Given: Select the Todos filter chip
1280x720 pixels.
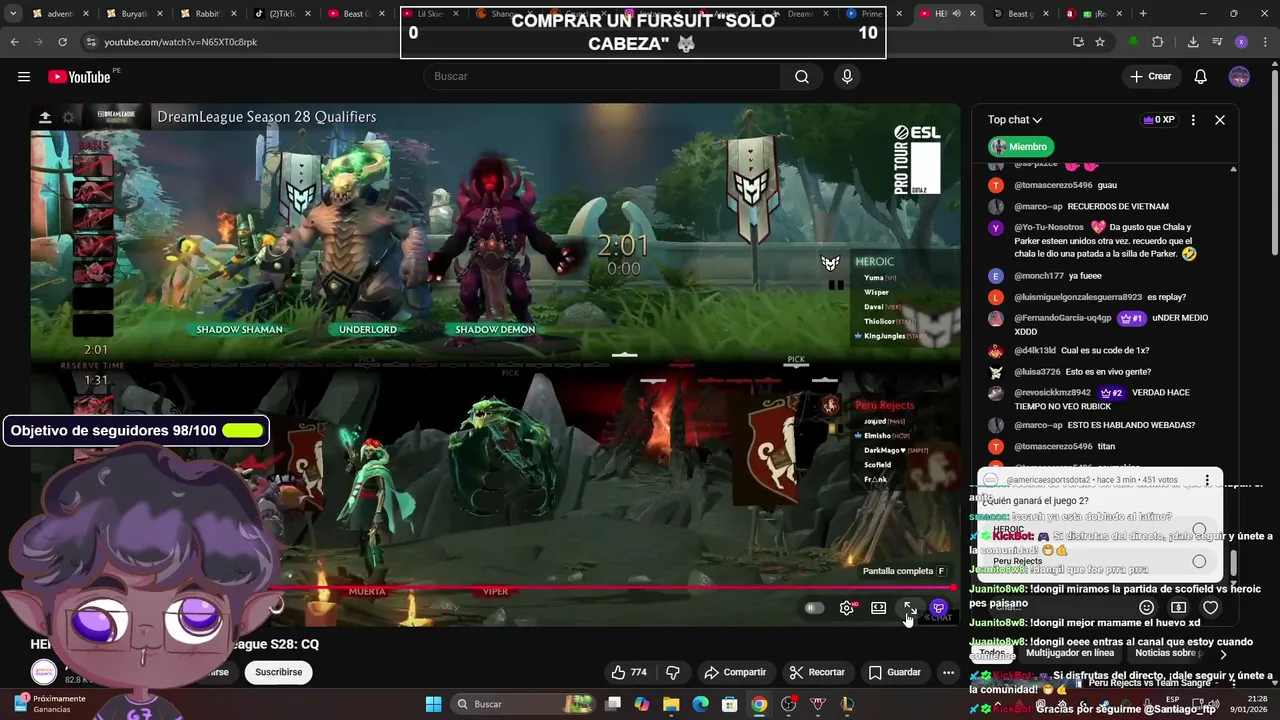Looking at the screenshot, I should point(992,653).
